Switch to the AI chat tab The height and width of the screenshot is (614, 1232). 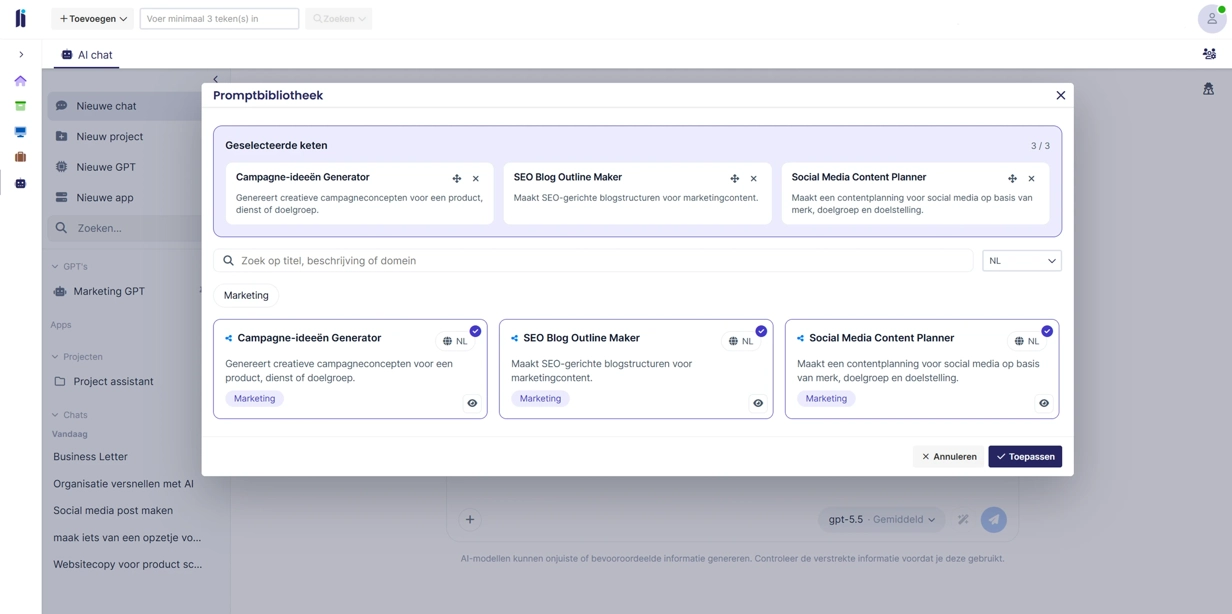click(86, 55)
